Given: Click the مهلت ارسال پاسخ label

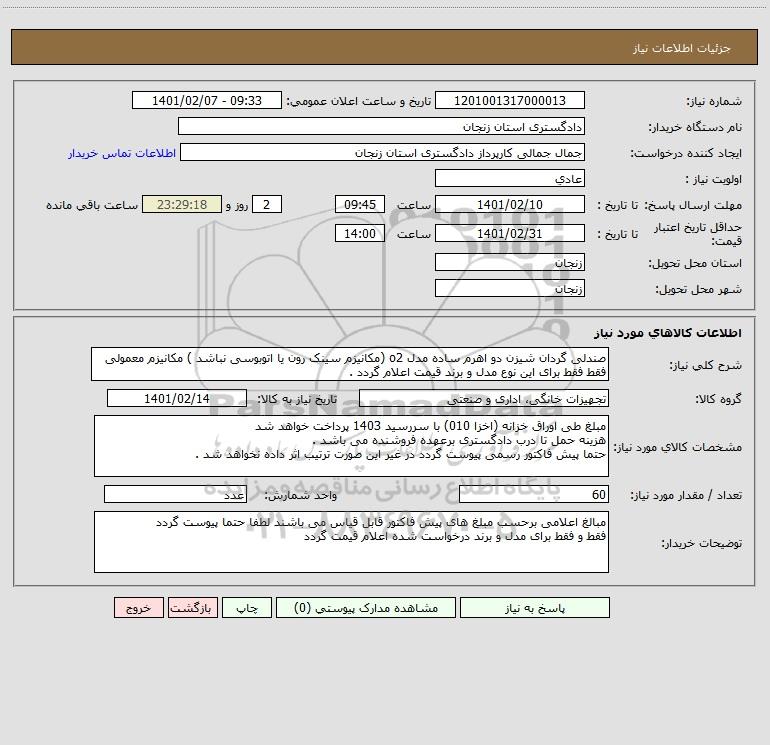Looking at the screenshot, I should [x=693, y=205].
